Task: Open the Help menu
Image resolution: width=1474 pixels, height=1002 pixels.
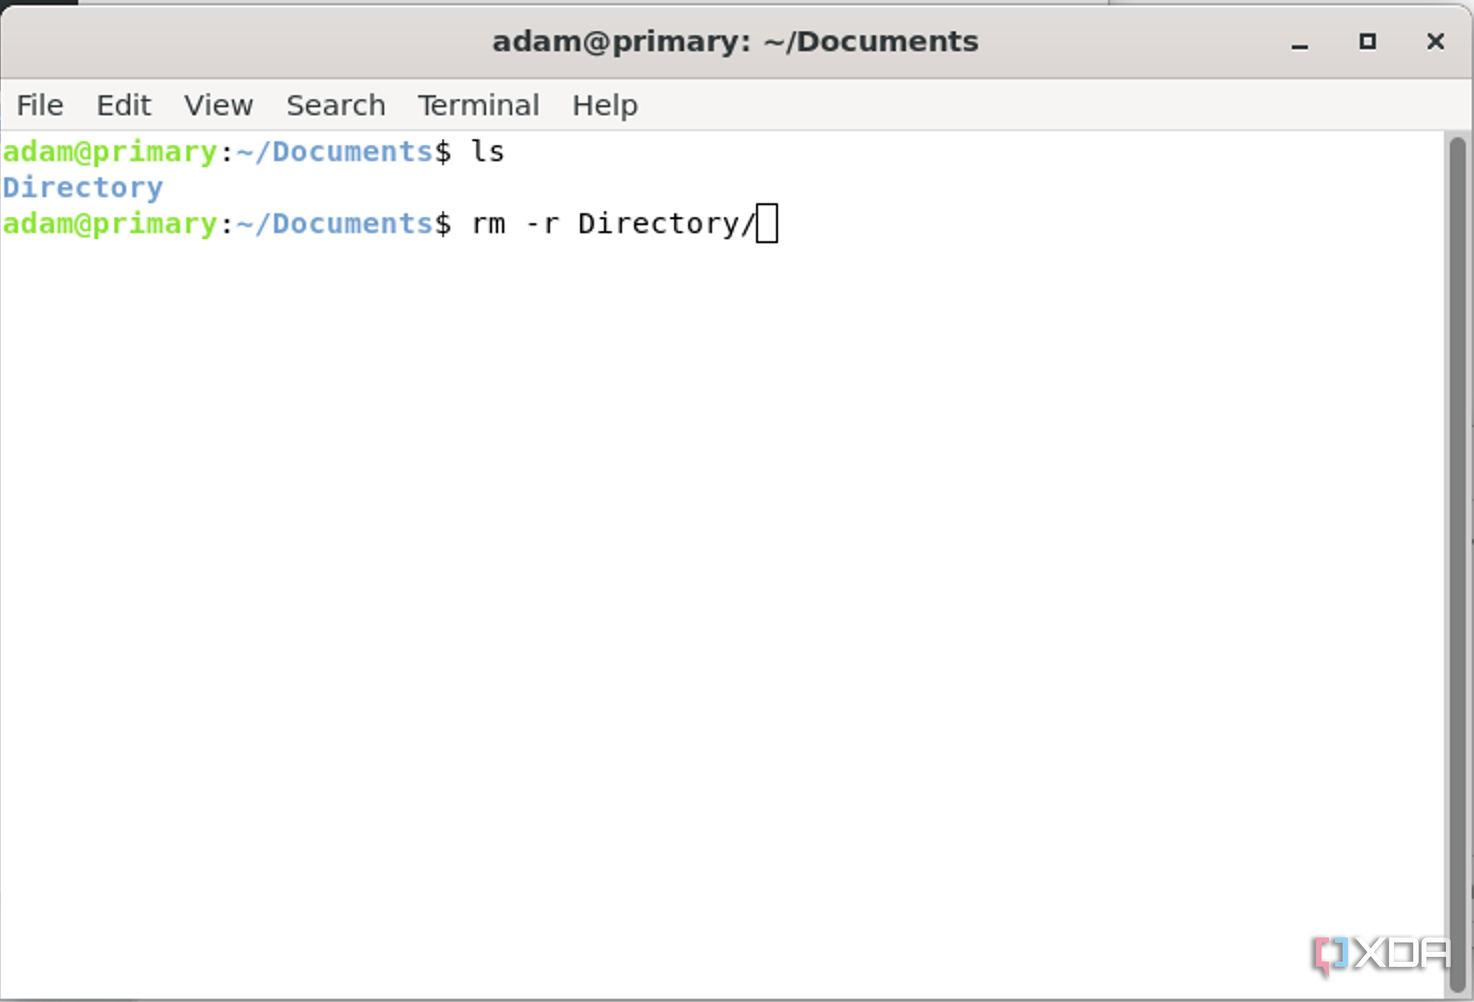Action: [604, 105]
